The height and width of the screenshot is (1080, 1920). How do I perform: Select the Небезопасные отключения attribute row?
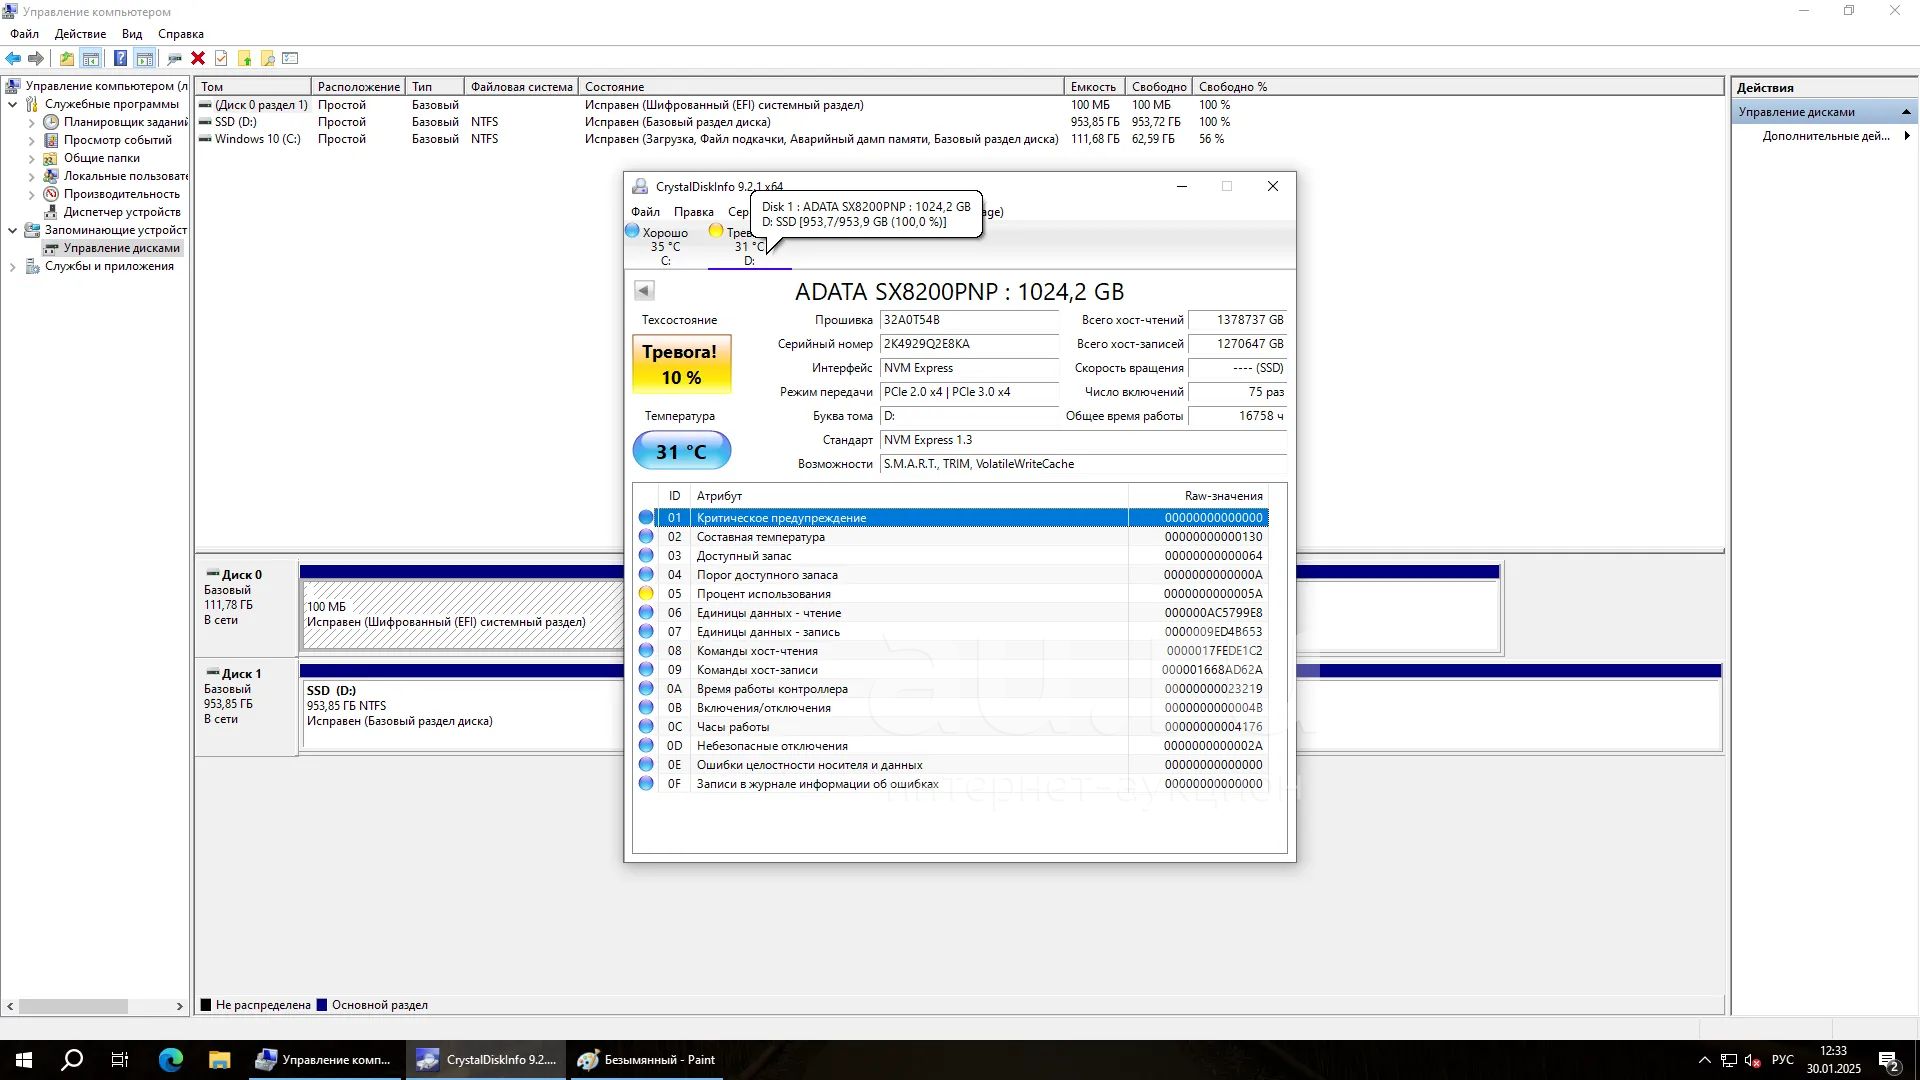(952, 745)
